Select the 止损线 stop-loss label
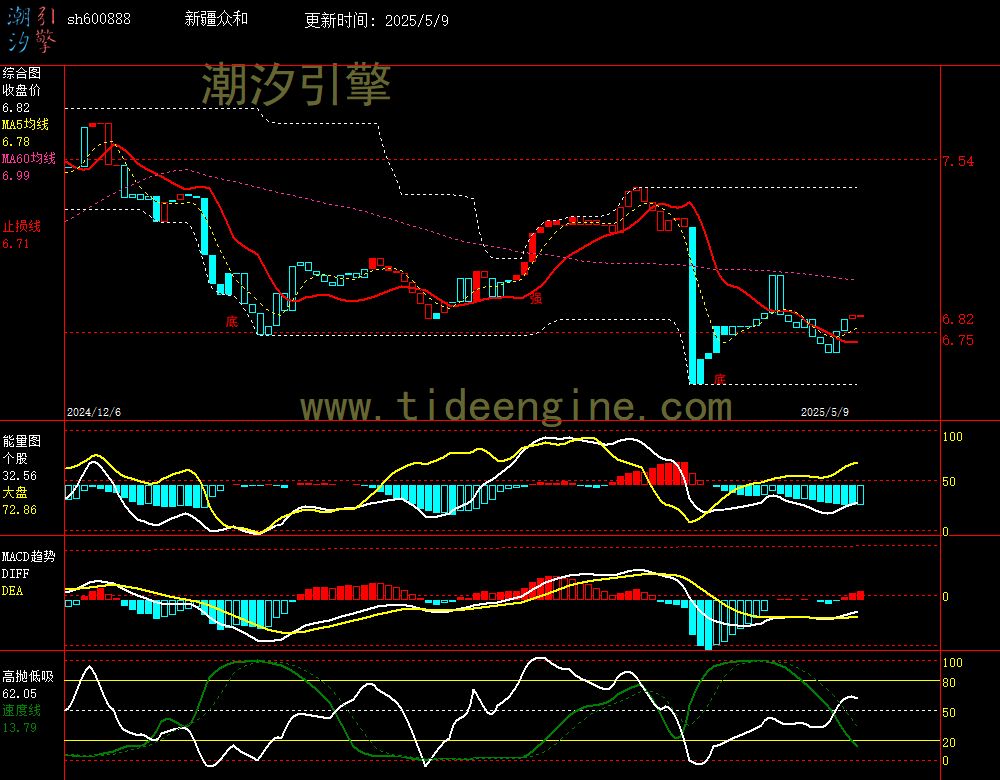Screen dimensions: 1000x780 tap(21, 226)
